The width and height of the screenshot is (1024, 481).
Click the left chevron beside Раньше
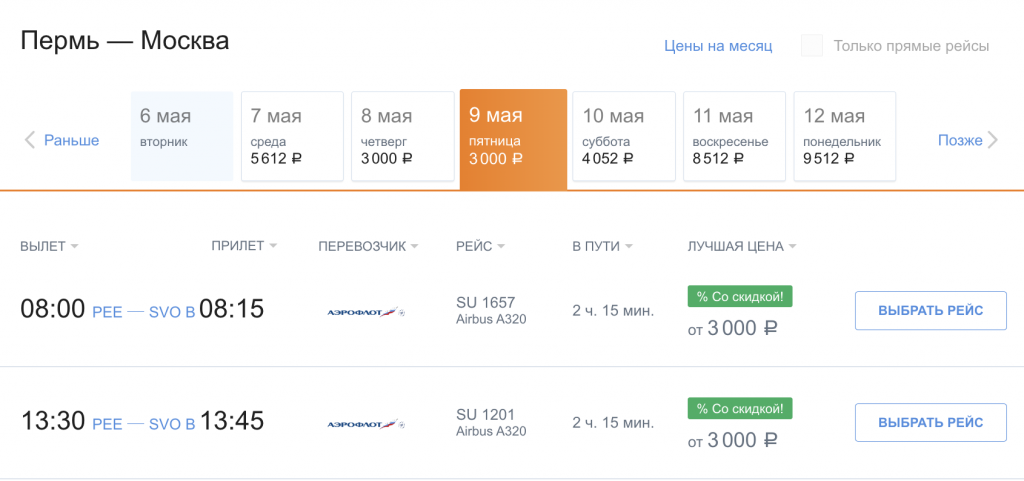click(x=29, y=140)
